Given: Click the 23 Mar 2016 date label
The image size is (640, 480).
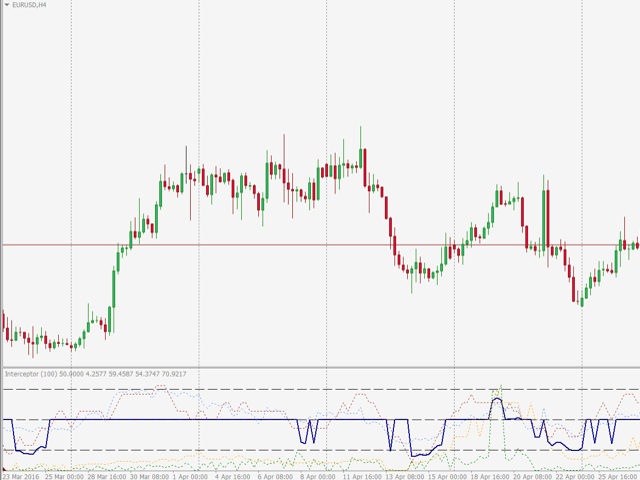Looking at the screenshot, I should 20,475.
